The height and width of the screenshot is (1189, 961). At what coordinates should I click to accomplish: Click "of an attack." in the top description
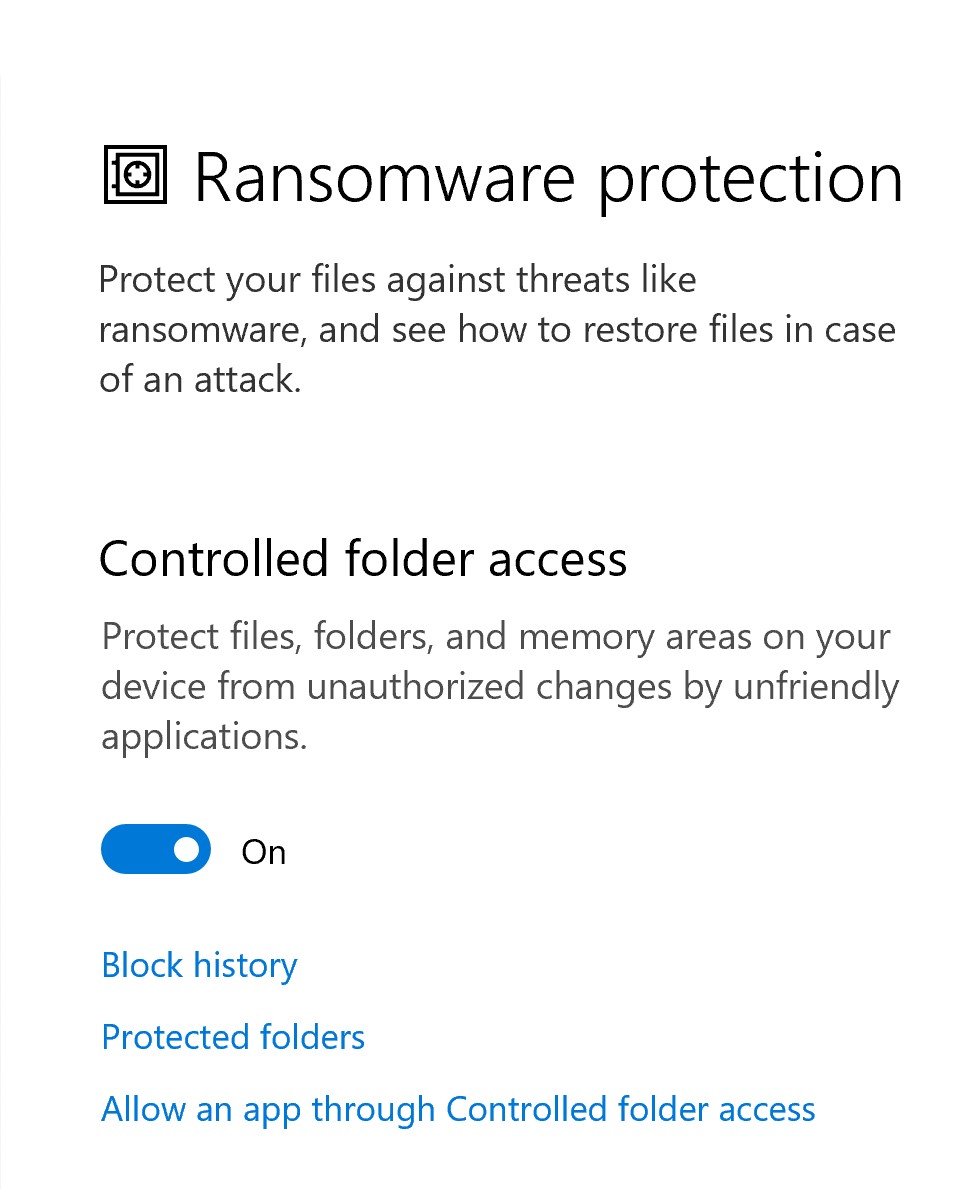[199, 380]
